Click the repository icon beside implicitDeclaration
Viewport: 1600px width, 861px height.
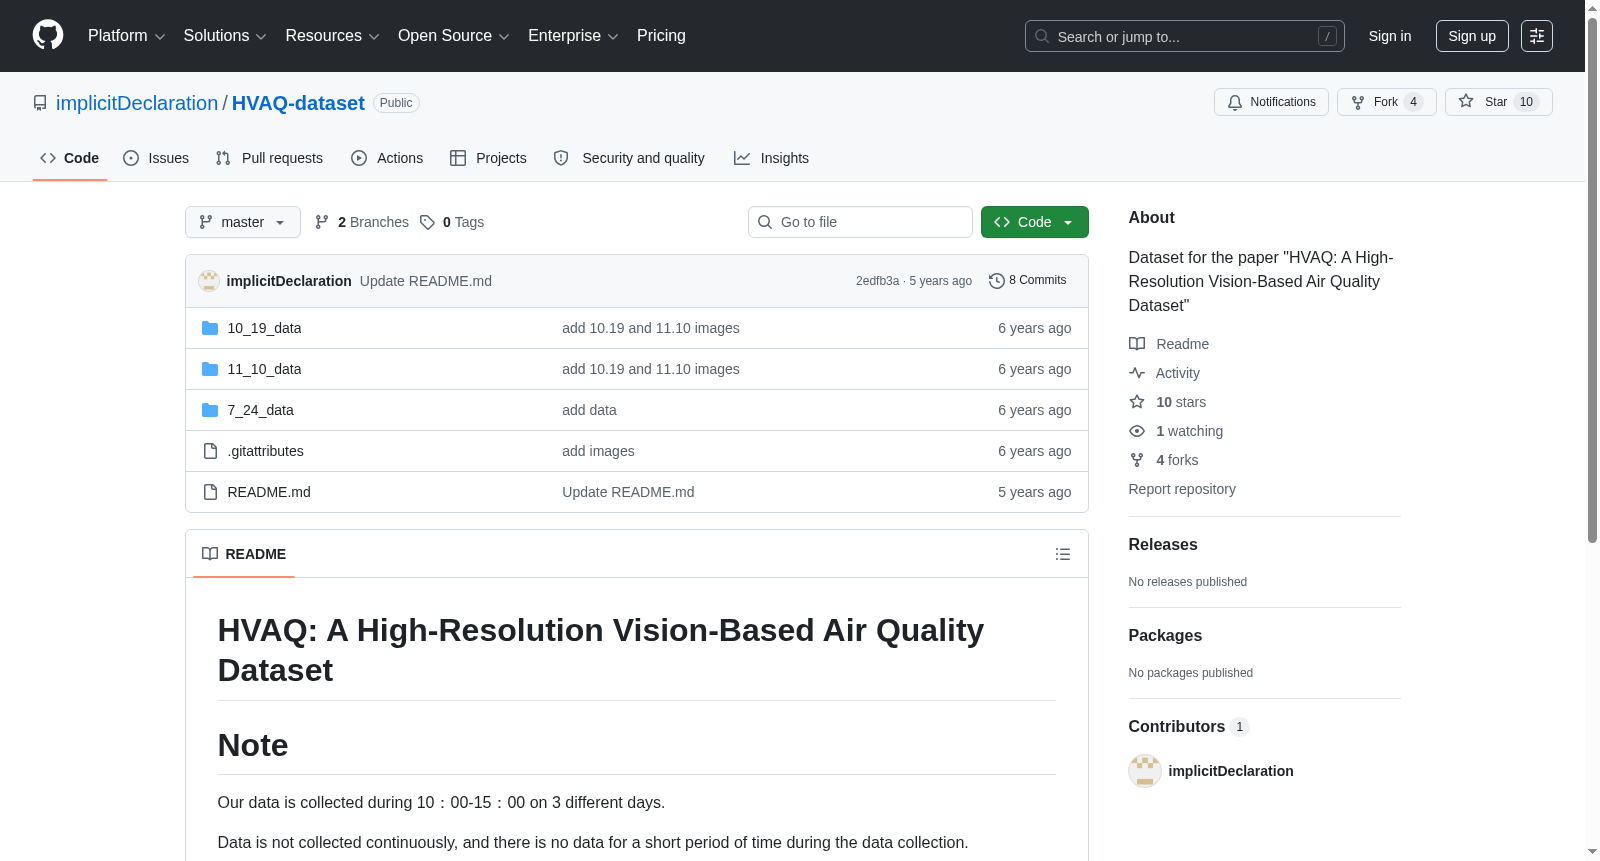[40, 103]
